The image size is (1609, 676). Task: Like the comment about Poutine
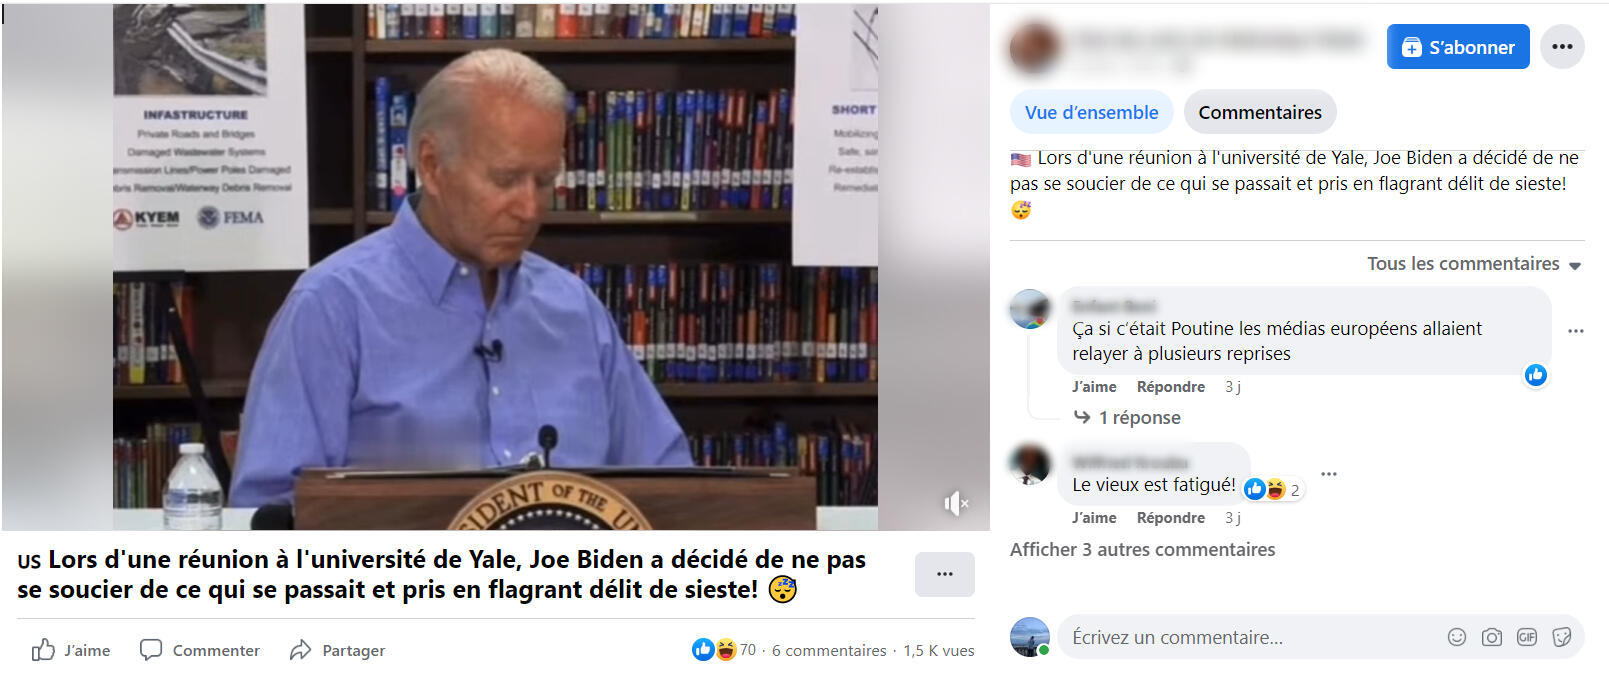[x=1094, y=386]
